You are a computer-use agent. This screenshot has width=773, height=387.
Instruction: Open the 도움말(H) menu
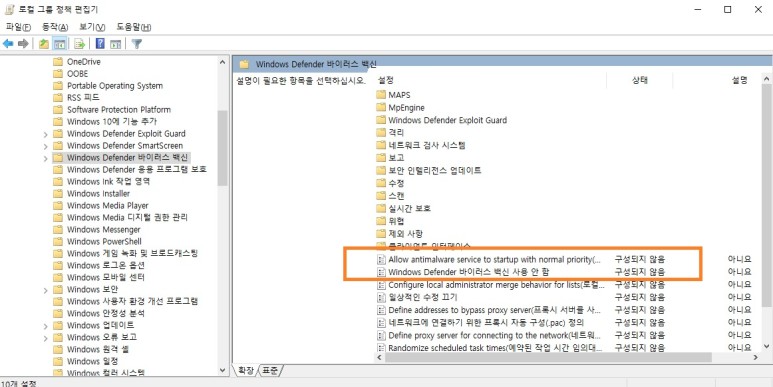[134, 27]
